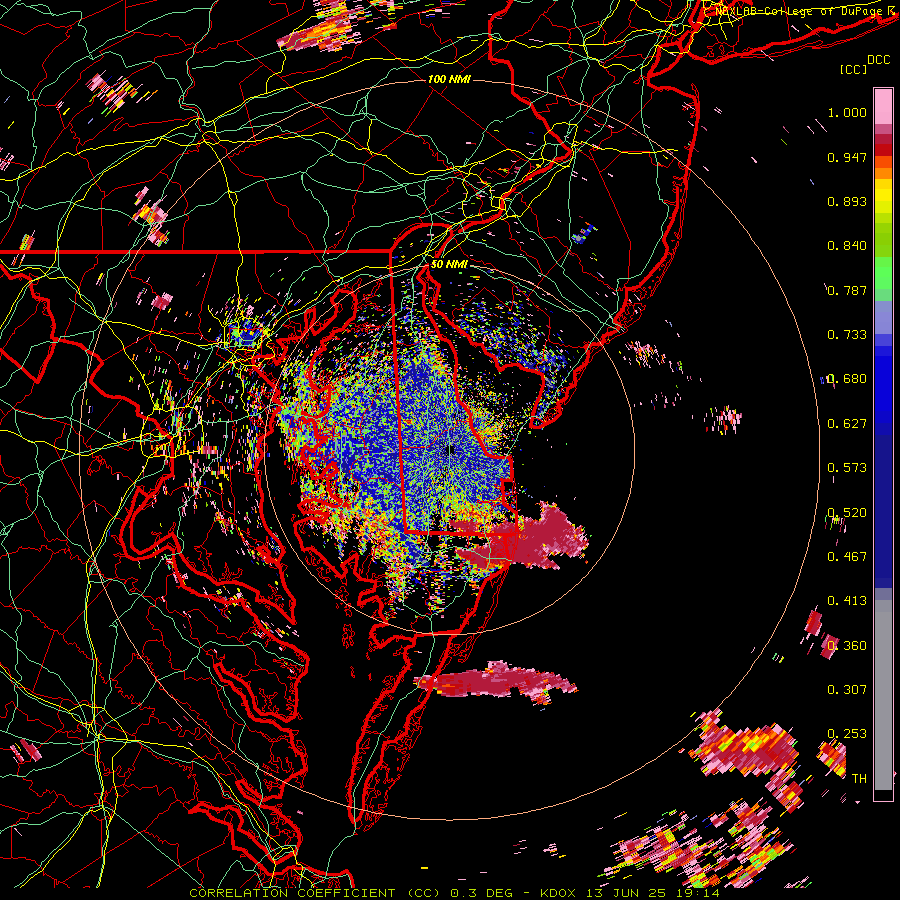Click the 0.573 legend value

(847, 468)
